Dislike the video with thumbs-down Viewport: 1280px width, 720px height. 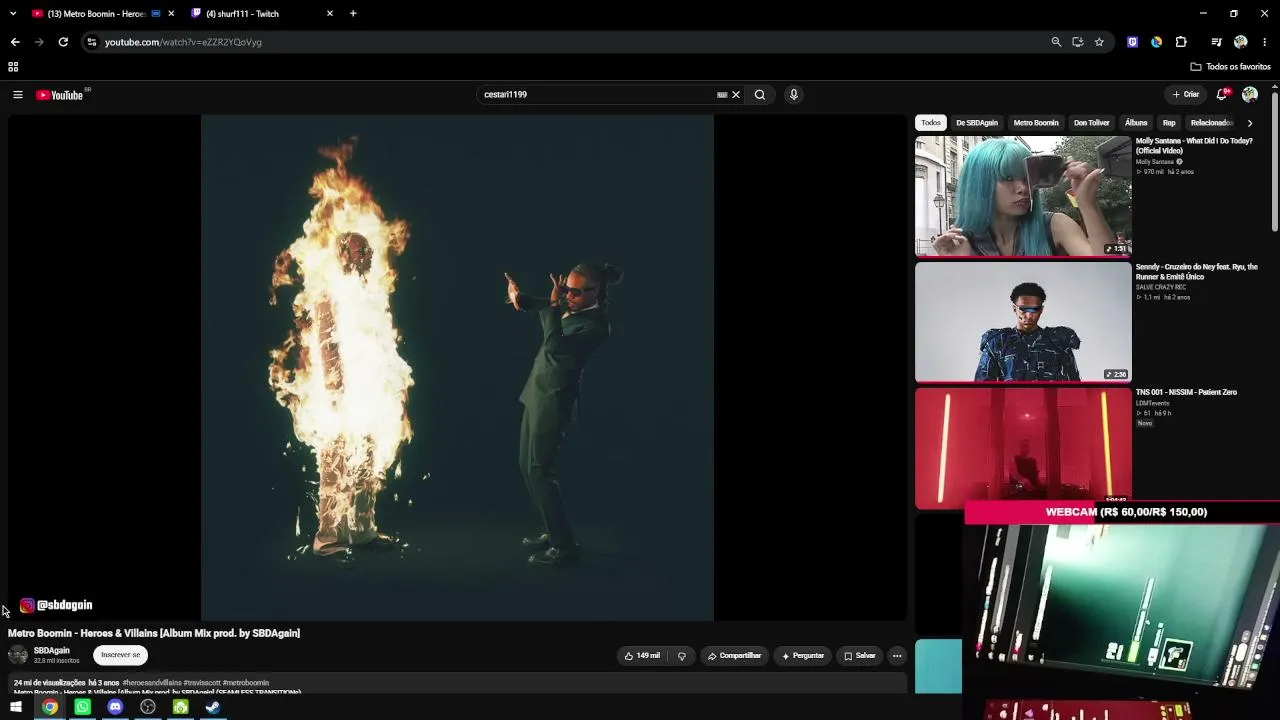682,656
